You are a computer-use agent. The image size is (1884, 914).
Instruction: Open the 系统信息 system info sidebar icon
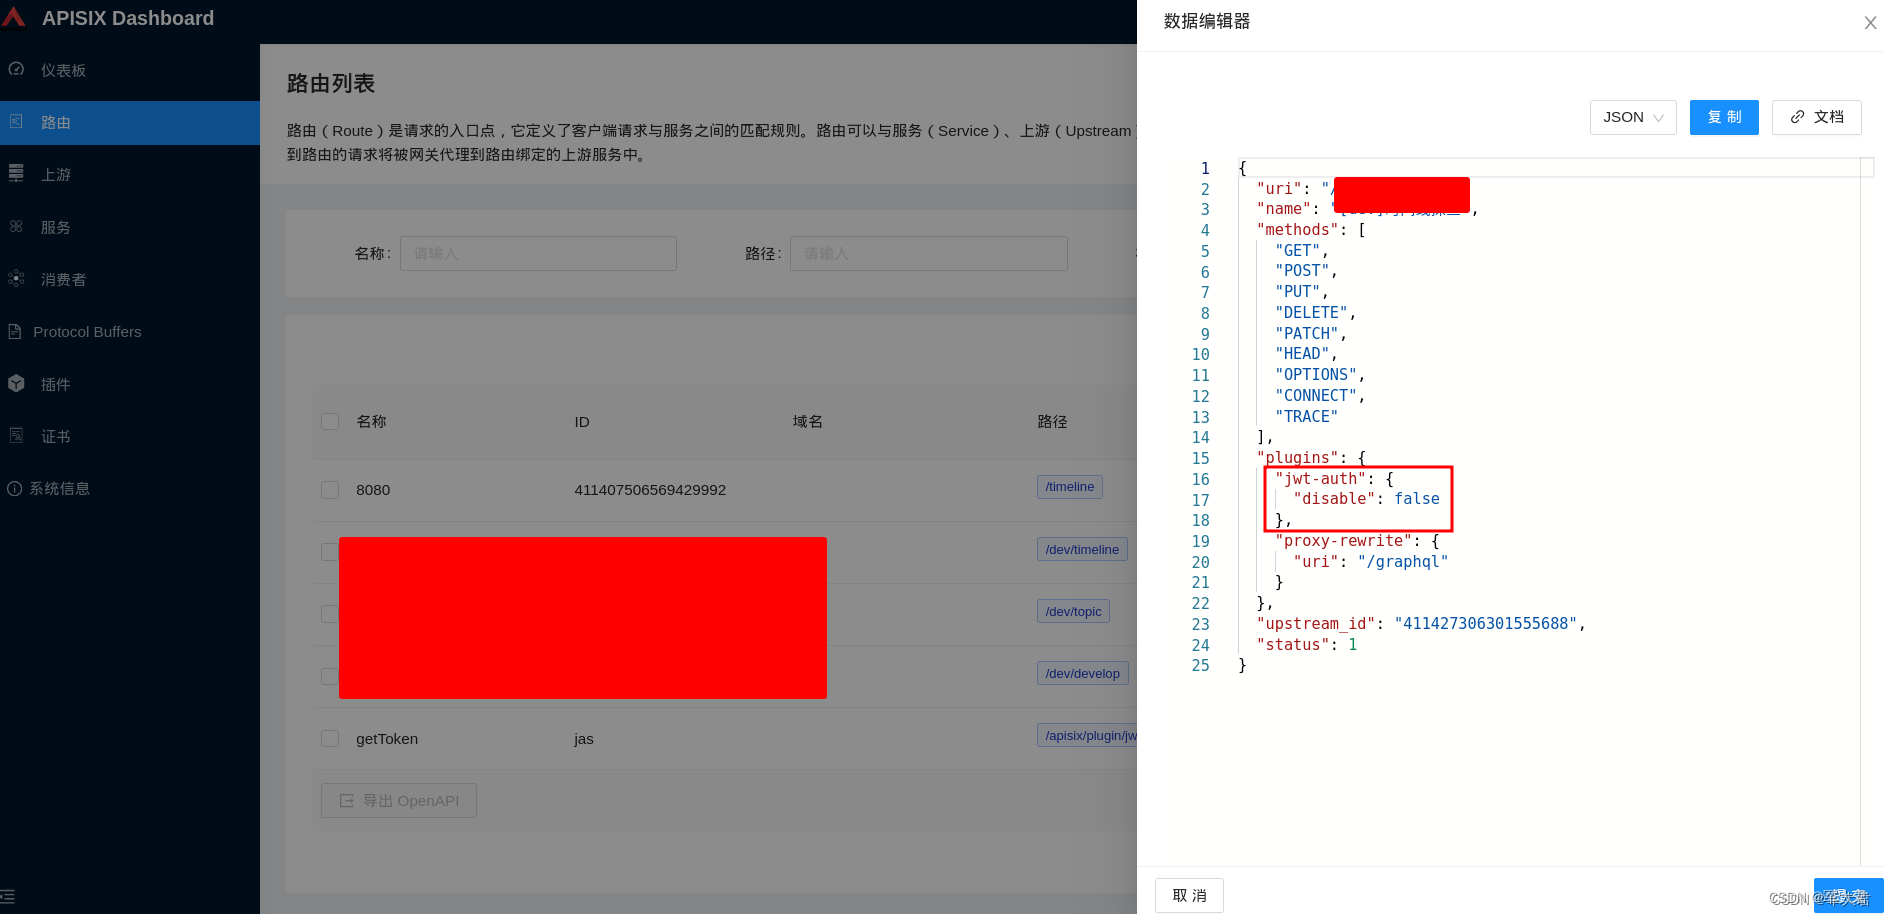pos(16,488)
